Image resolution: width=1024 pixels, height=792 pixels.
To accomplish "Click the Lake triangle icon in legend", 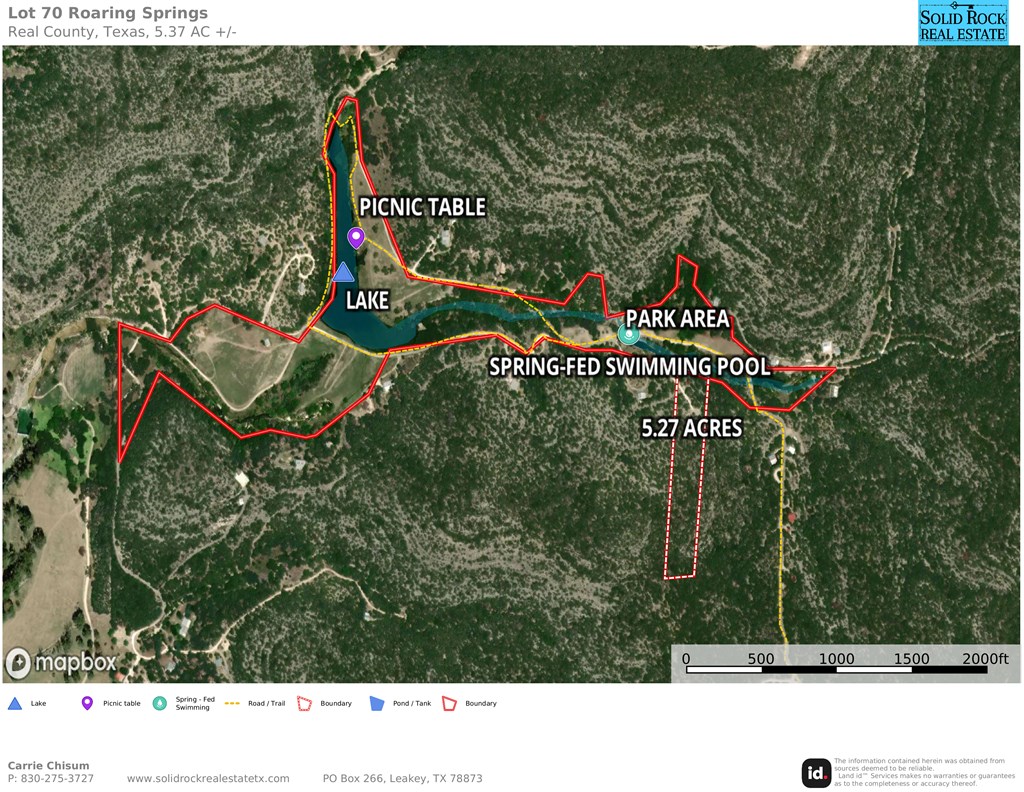I will [14, 703].
